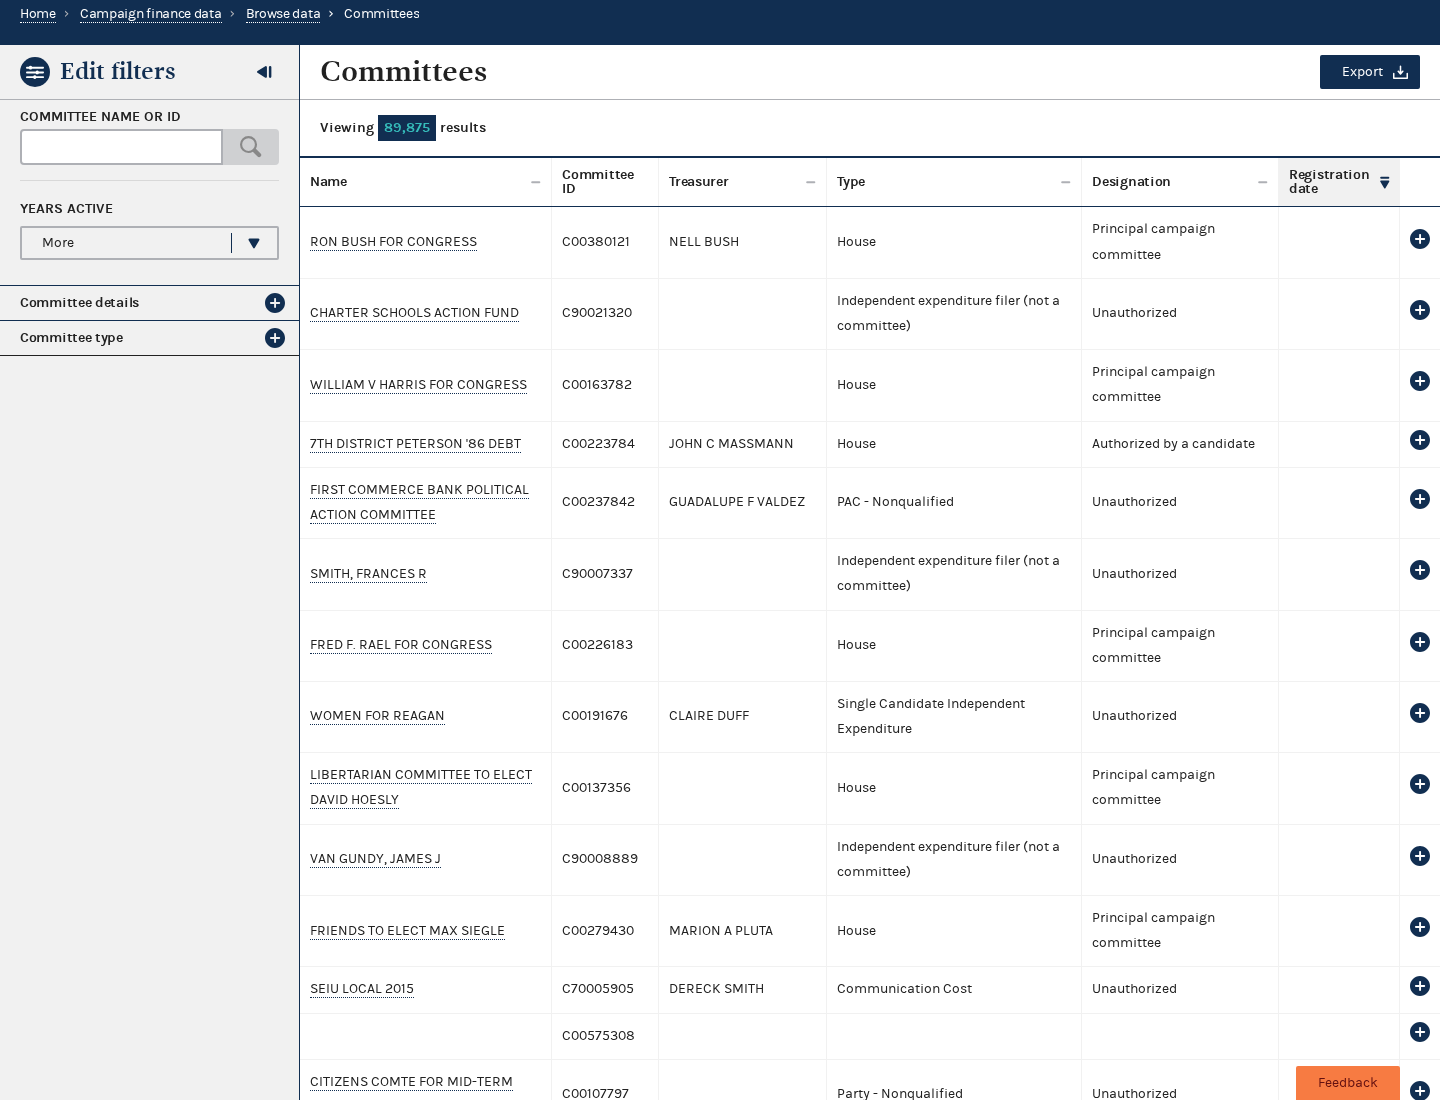The width and height of the screenshot is (1440, 1100).
Task: Sort the table by Name column
Action: tap(425, 182)
